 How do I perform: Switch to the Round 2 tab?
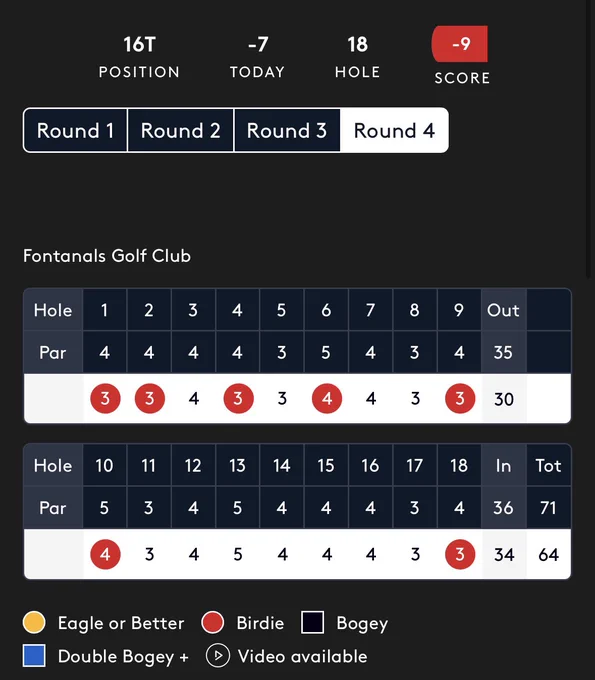[180, 131]
